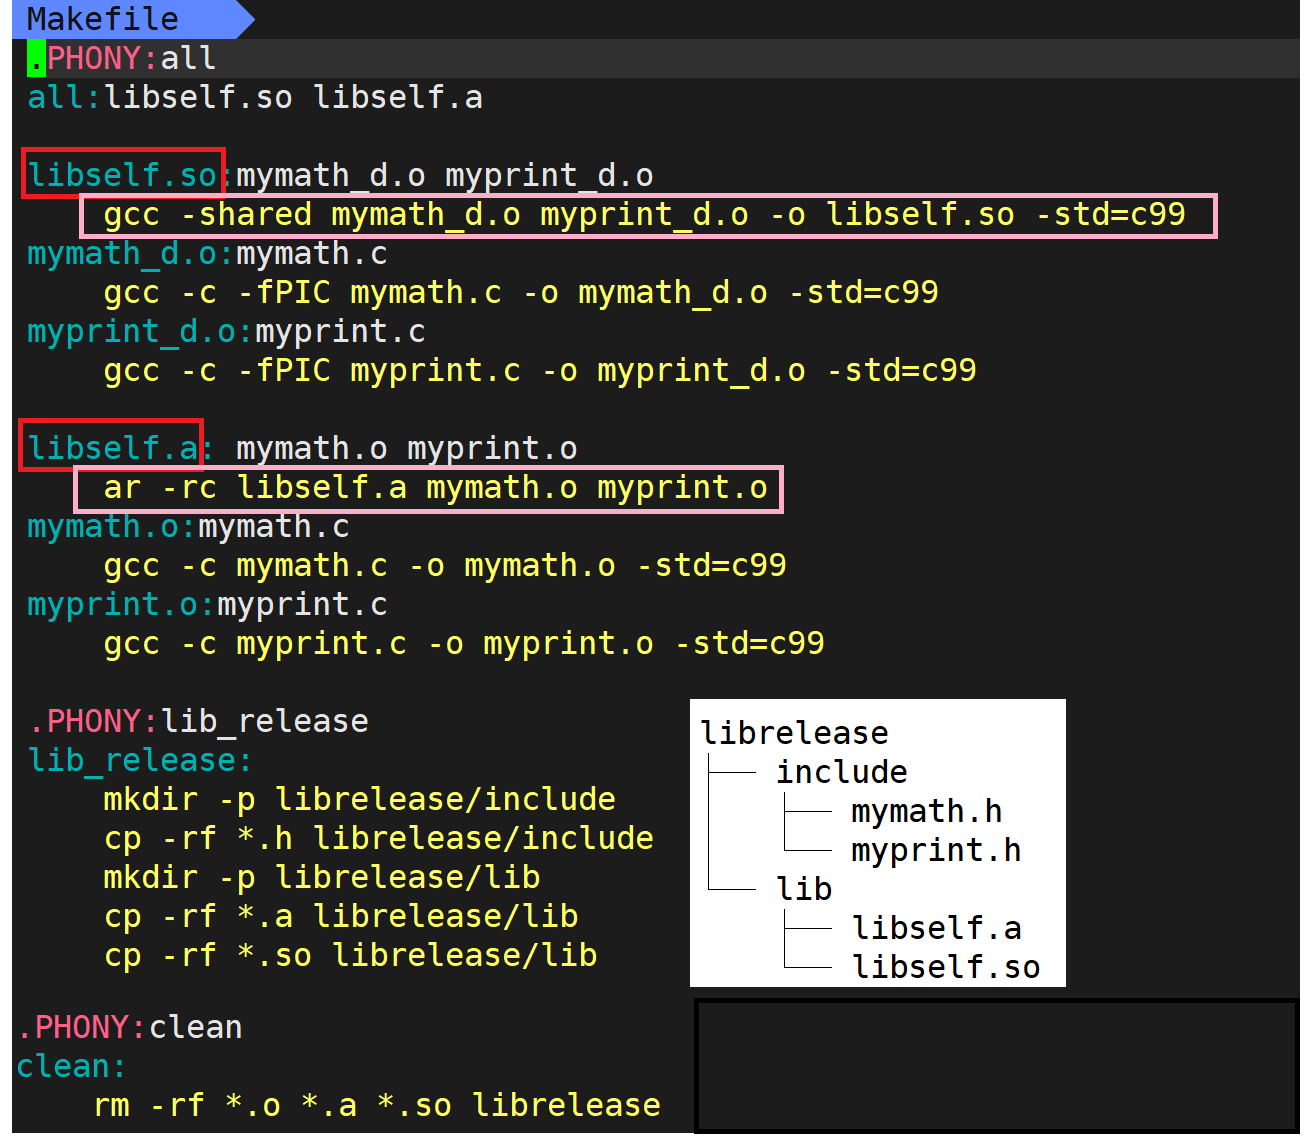Click 'mkdir -p librelease/lib' command

pyautogui.click(x=321, y=877)
